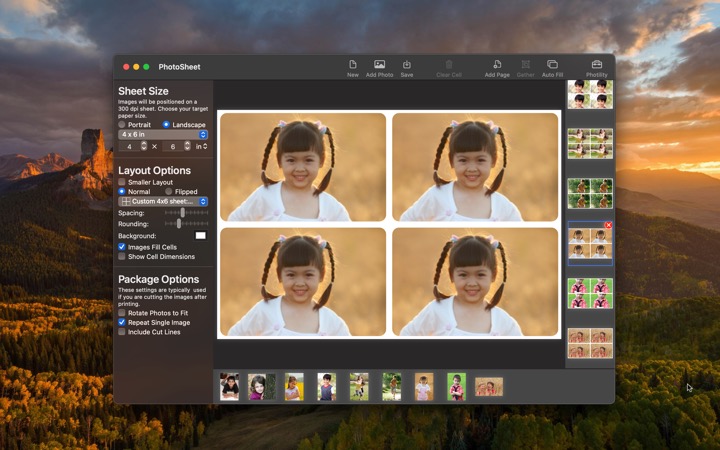Select the first photo in the bottom strip
The image size is (720, 450).
tap(229, 387)
